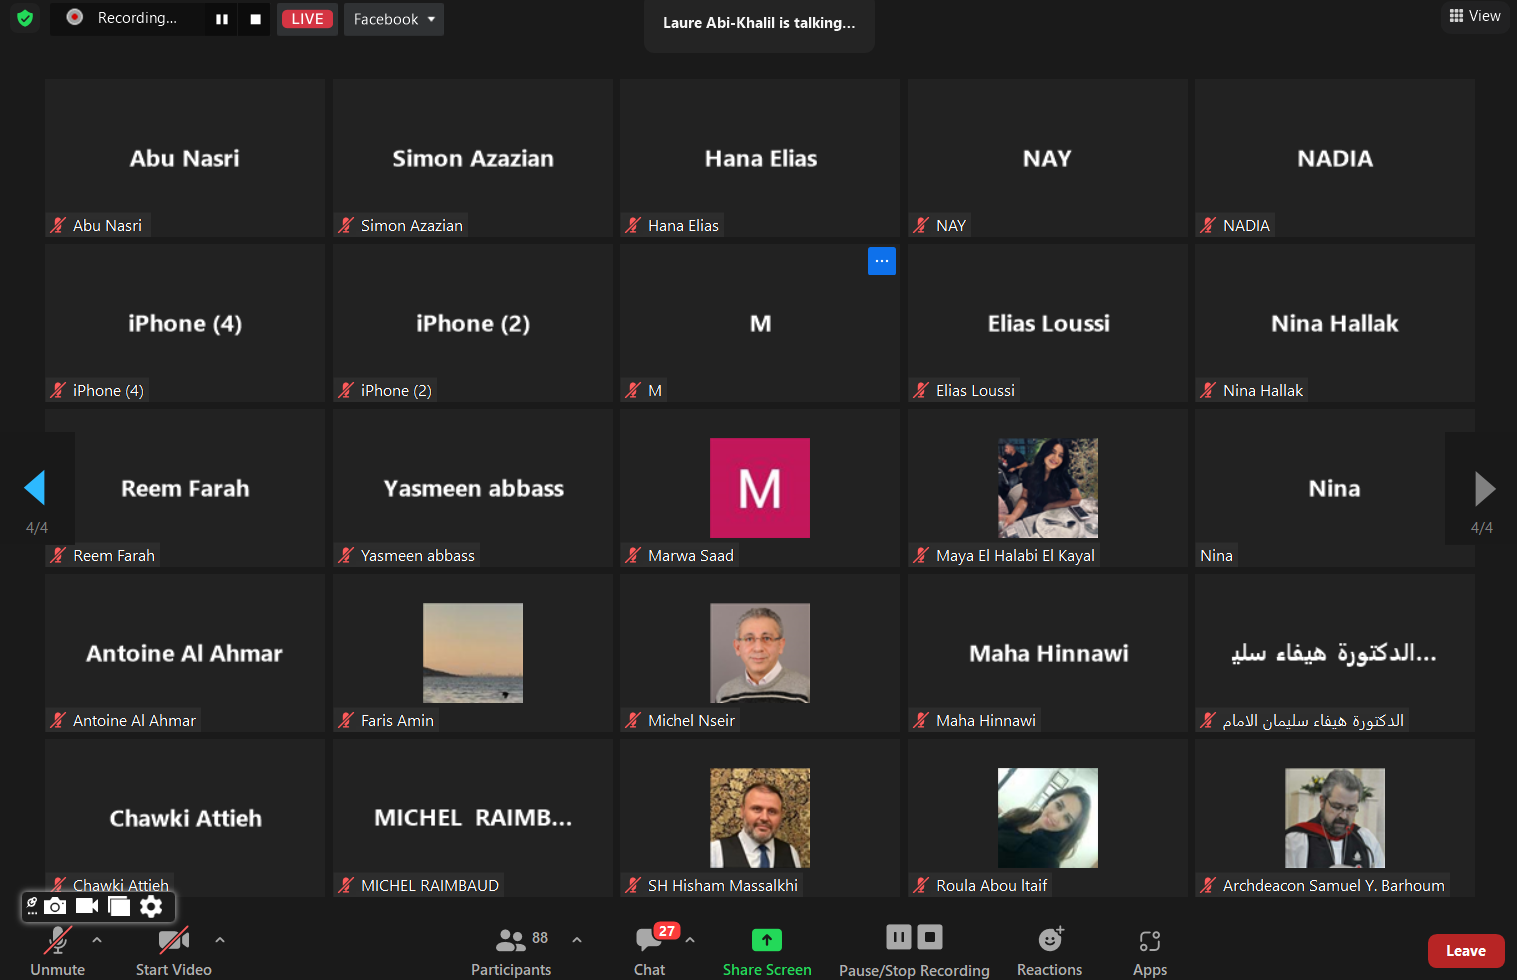Viewport: 1517px width, 980px height.
Task: Expand the Chat options caret
Action: 690,940
